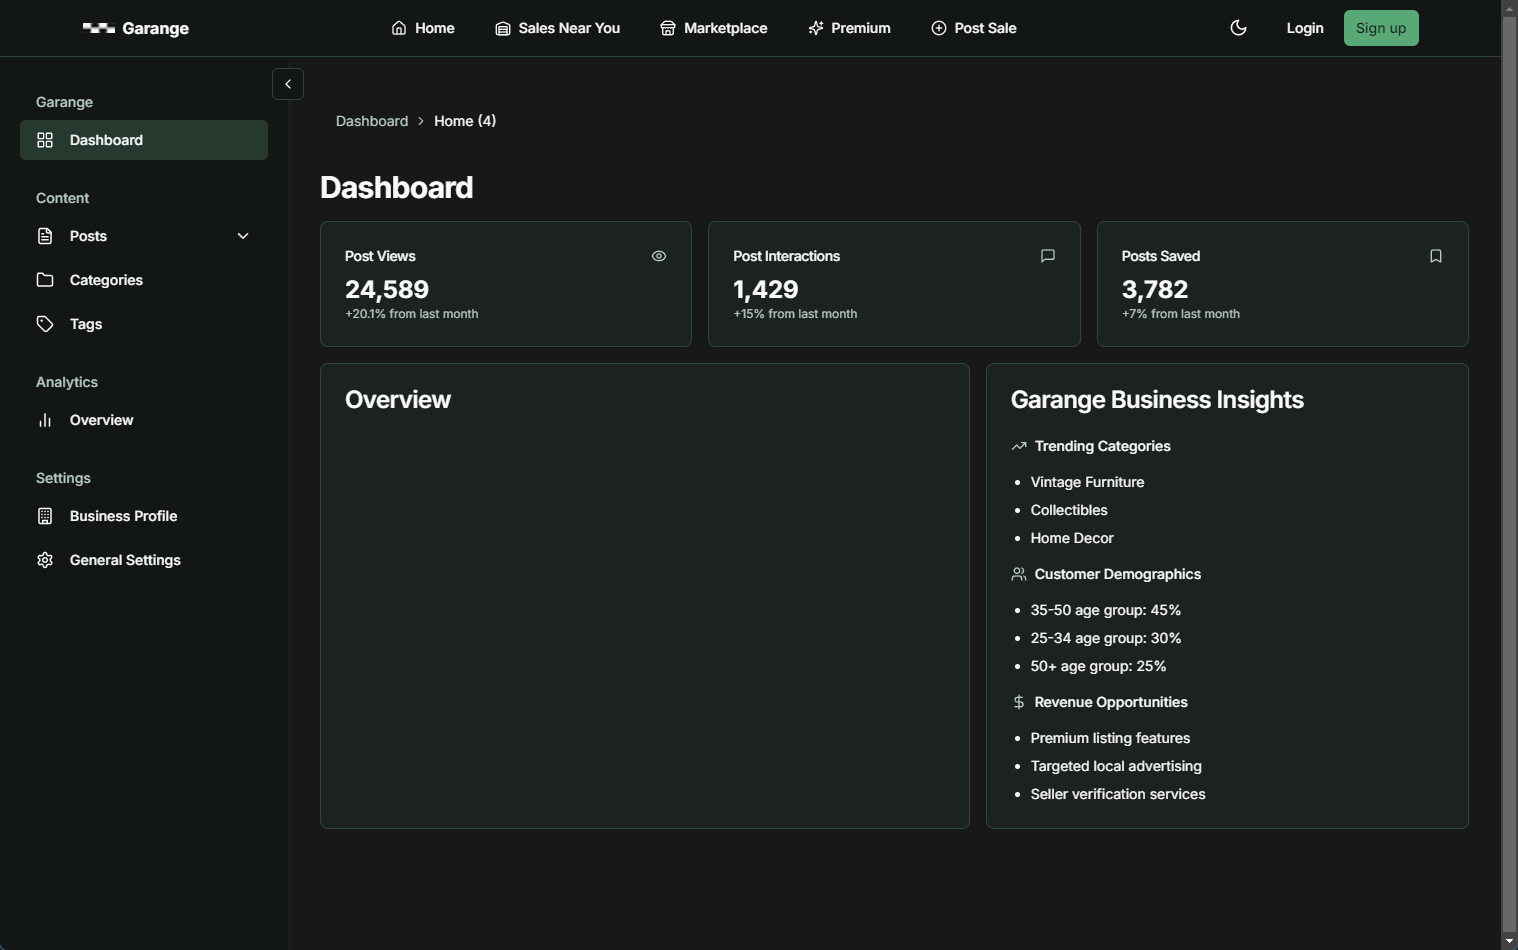
Task: Open Categories in the sidebar
Action: pyautogui.click(x=144, y=280)
